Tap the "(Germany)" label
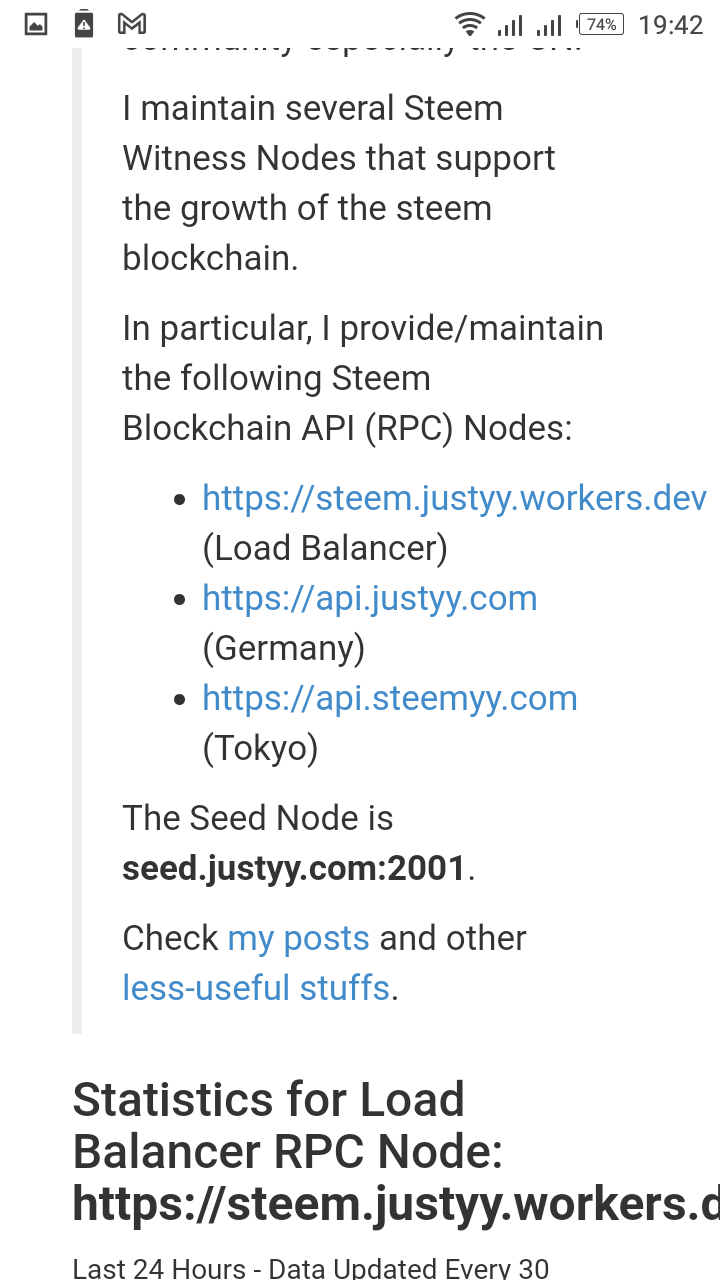This screenshot has height=1280, width=720. point(284,648)
